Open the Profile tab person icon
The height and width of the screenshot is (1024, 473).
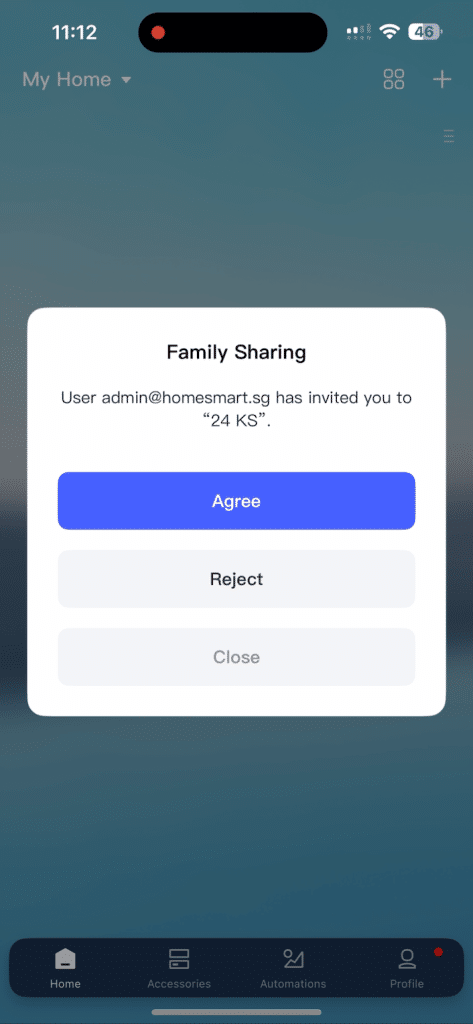tap(407, 959)
